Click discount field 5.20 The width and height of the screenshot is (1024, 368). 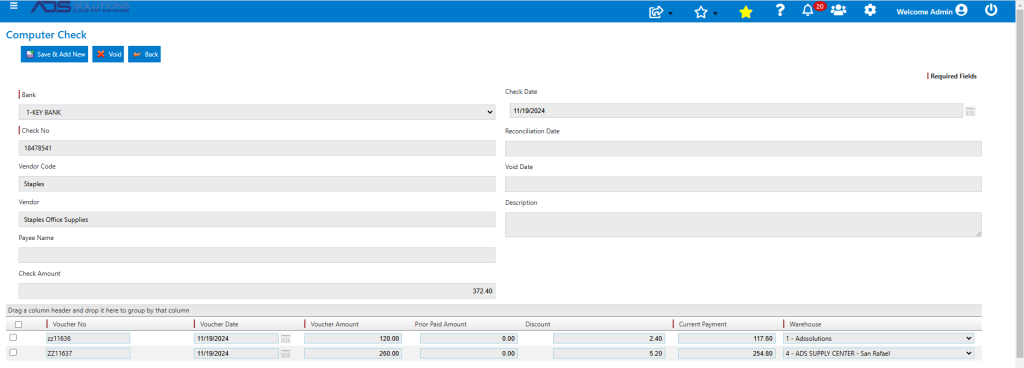pos(609,354)
